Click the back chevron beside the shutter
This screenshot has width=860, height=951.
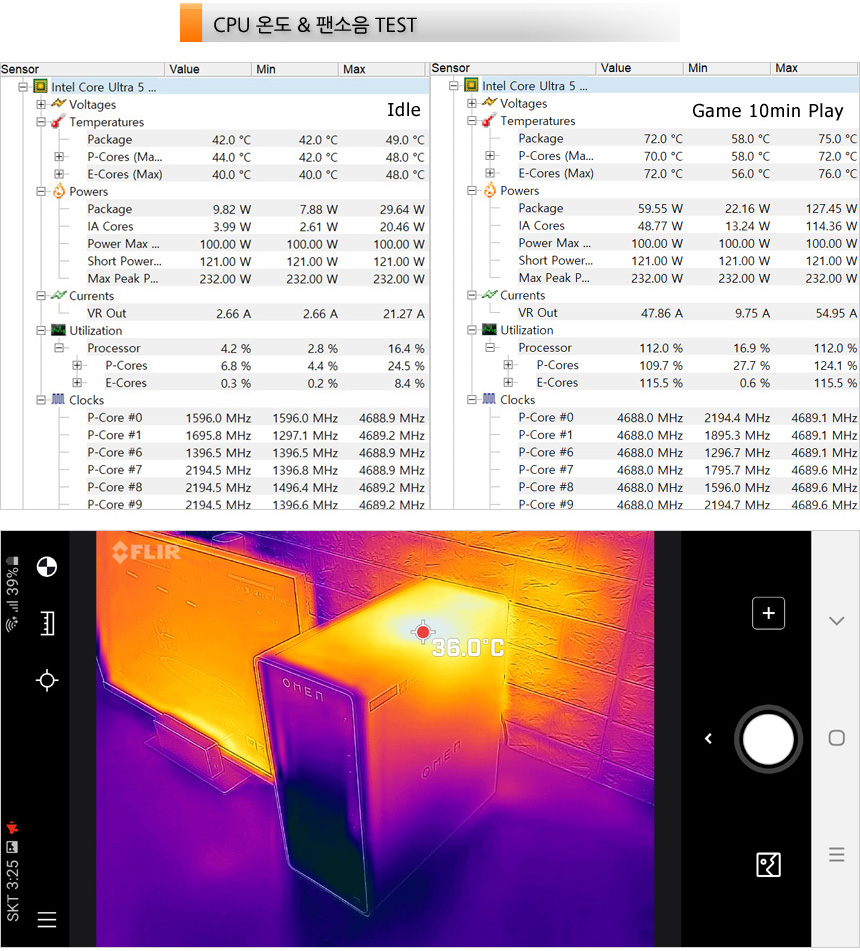pyautogui.click(x=708, y=739)
